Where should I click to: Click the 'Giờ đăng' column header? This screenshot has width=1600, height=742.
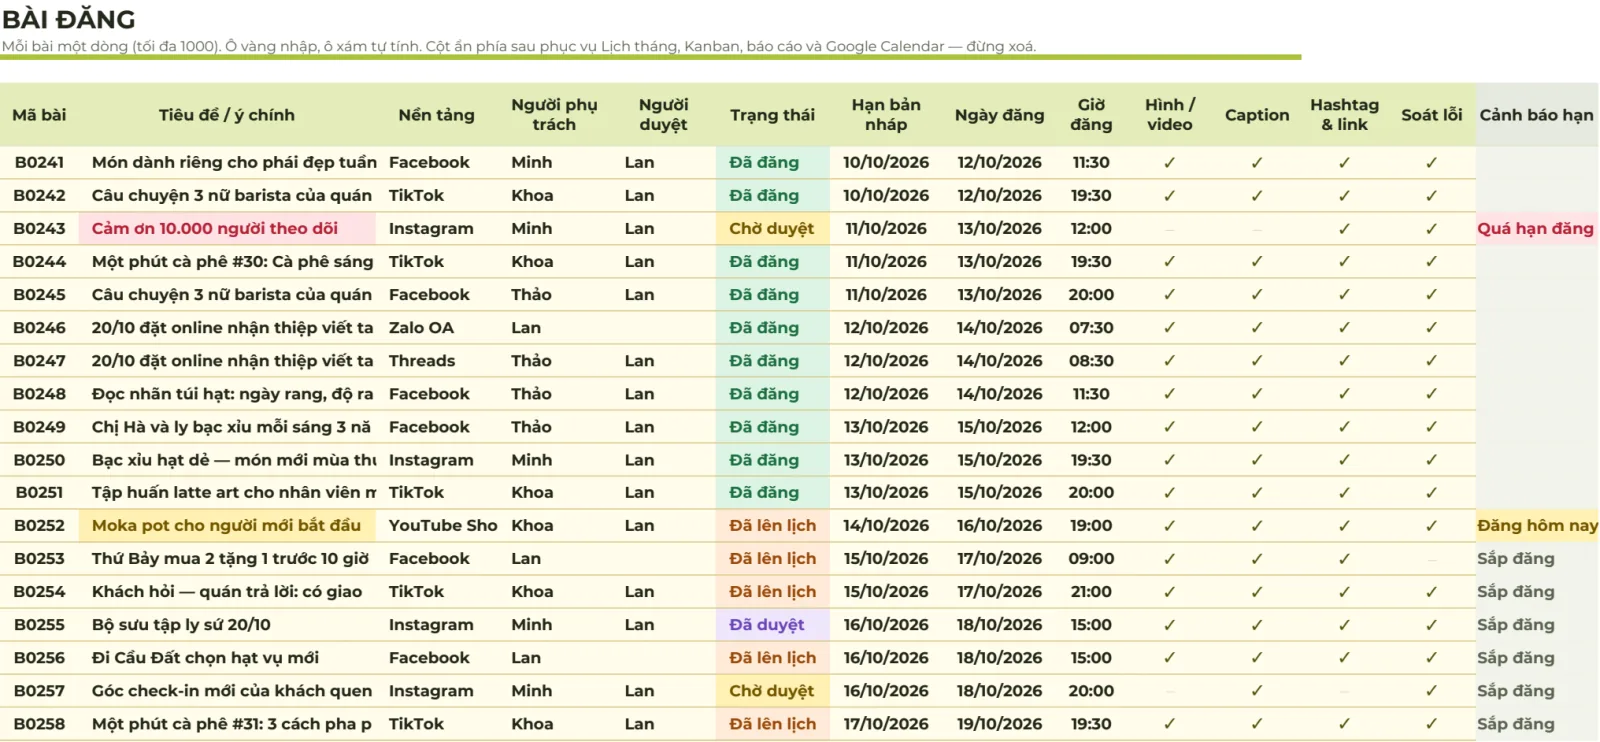(x=1090, y=115)
